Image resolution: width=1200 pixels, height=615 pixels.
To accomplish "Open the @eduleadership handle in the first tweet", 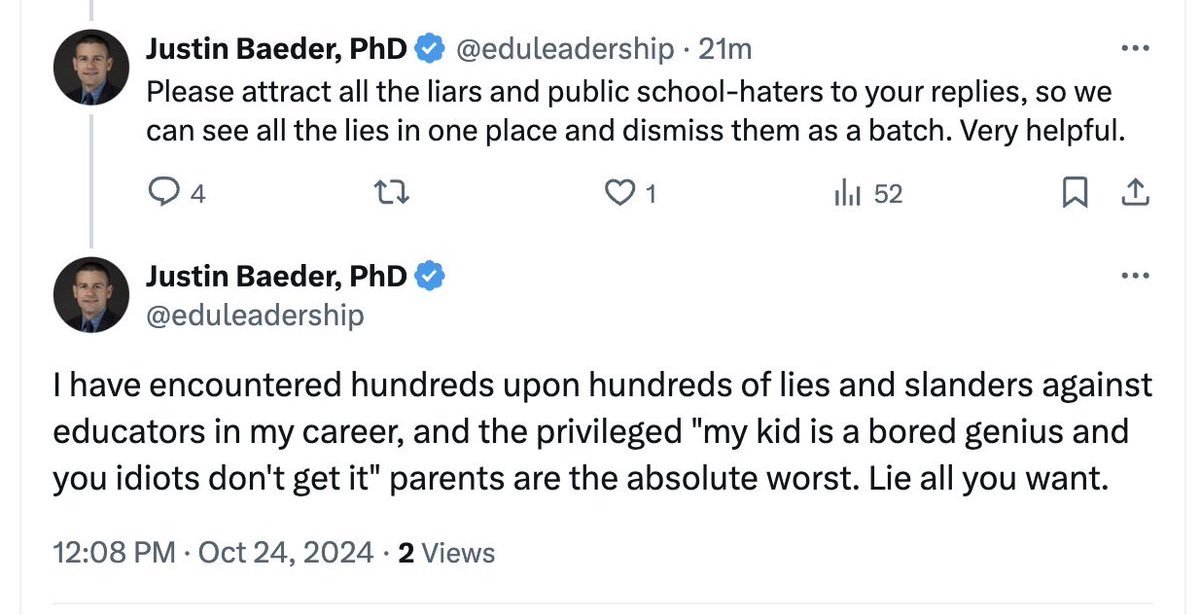I will coord(566,48).
